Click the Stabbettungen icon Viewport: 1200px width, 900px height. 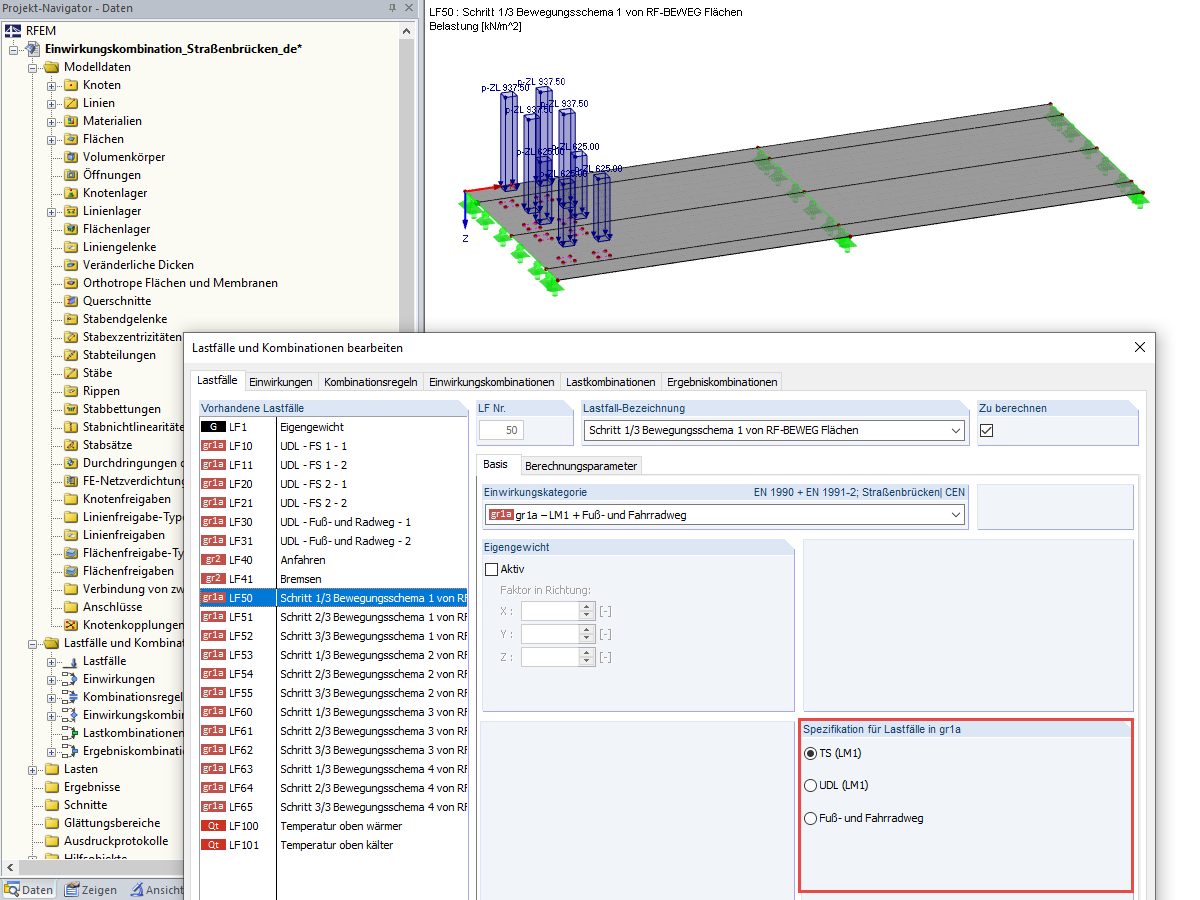[x=71, y=409]
